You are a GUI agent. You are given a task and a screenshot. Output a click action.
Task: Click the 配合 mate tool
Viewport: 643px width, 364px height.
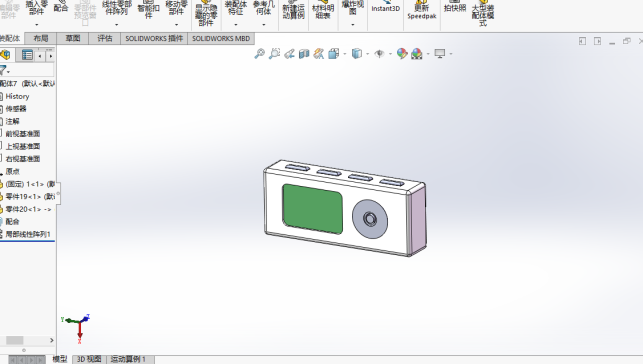(61, 7)
